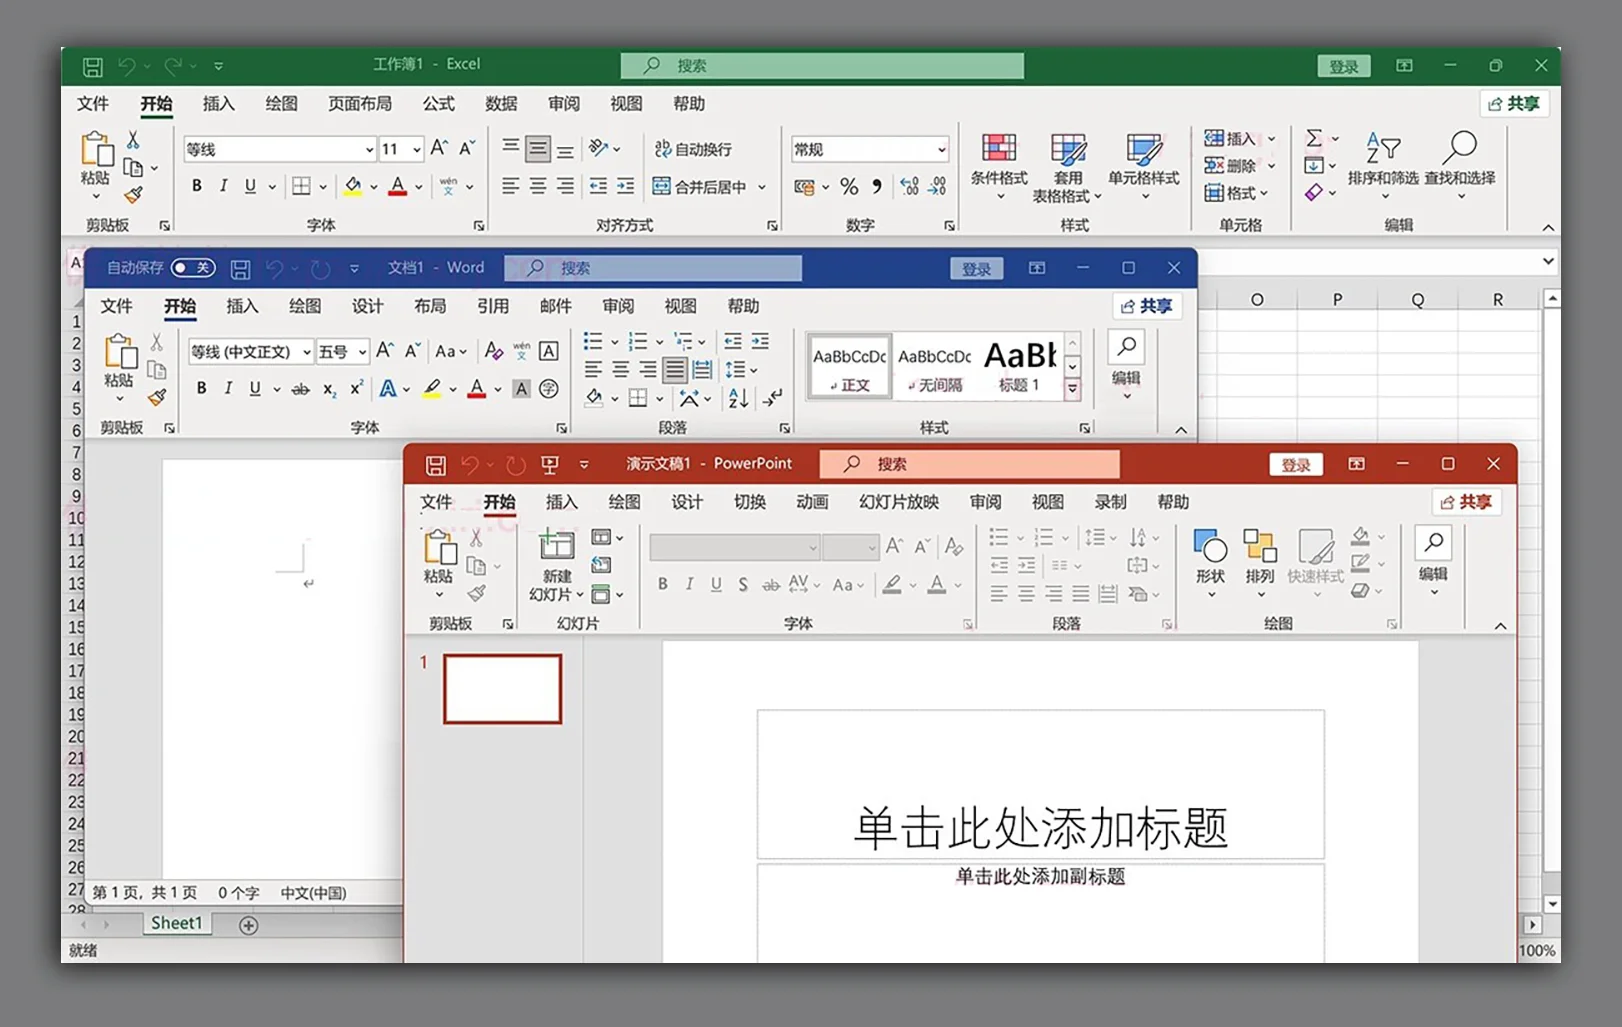The image size is (1622, 1027).
Task: Toggle Bold in PowerPoint font group
Action: tap(662, 584)
